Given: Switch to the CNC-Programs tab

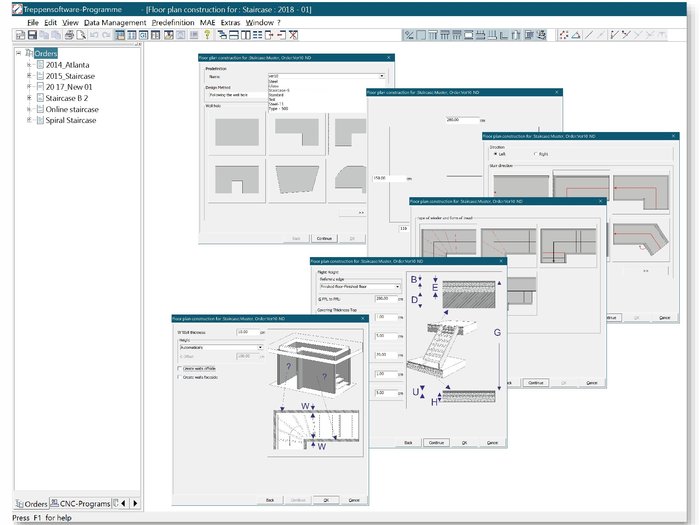Looking at the screenshot, I should tap(80, 503).
